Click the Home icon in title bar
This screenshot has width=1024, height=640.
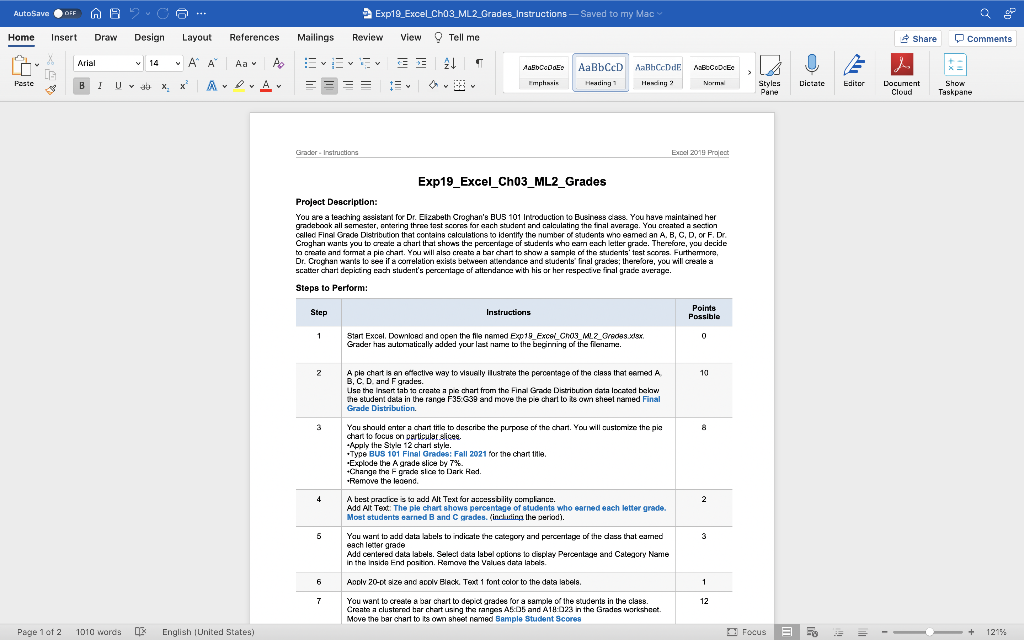pyautogui.click(x=96, y=13)
